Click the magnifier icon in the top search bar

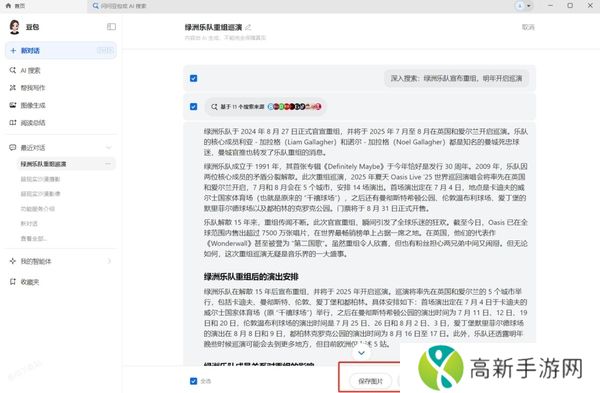pyautogui.click(x=96, y=6)
